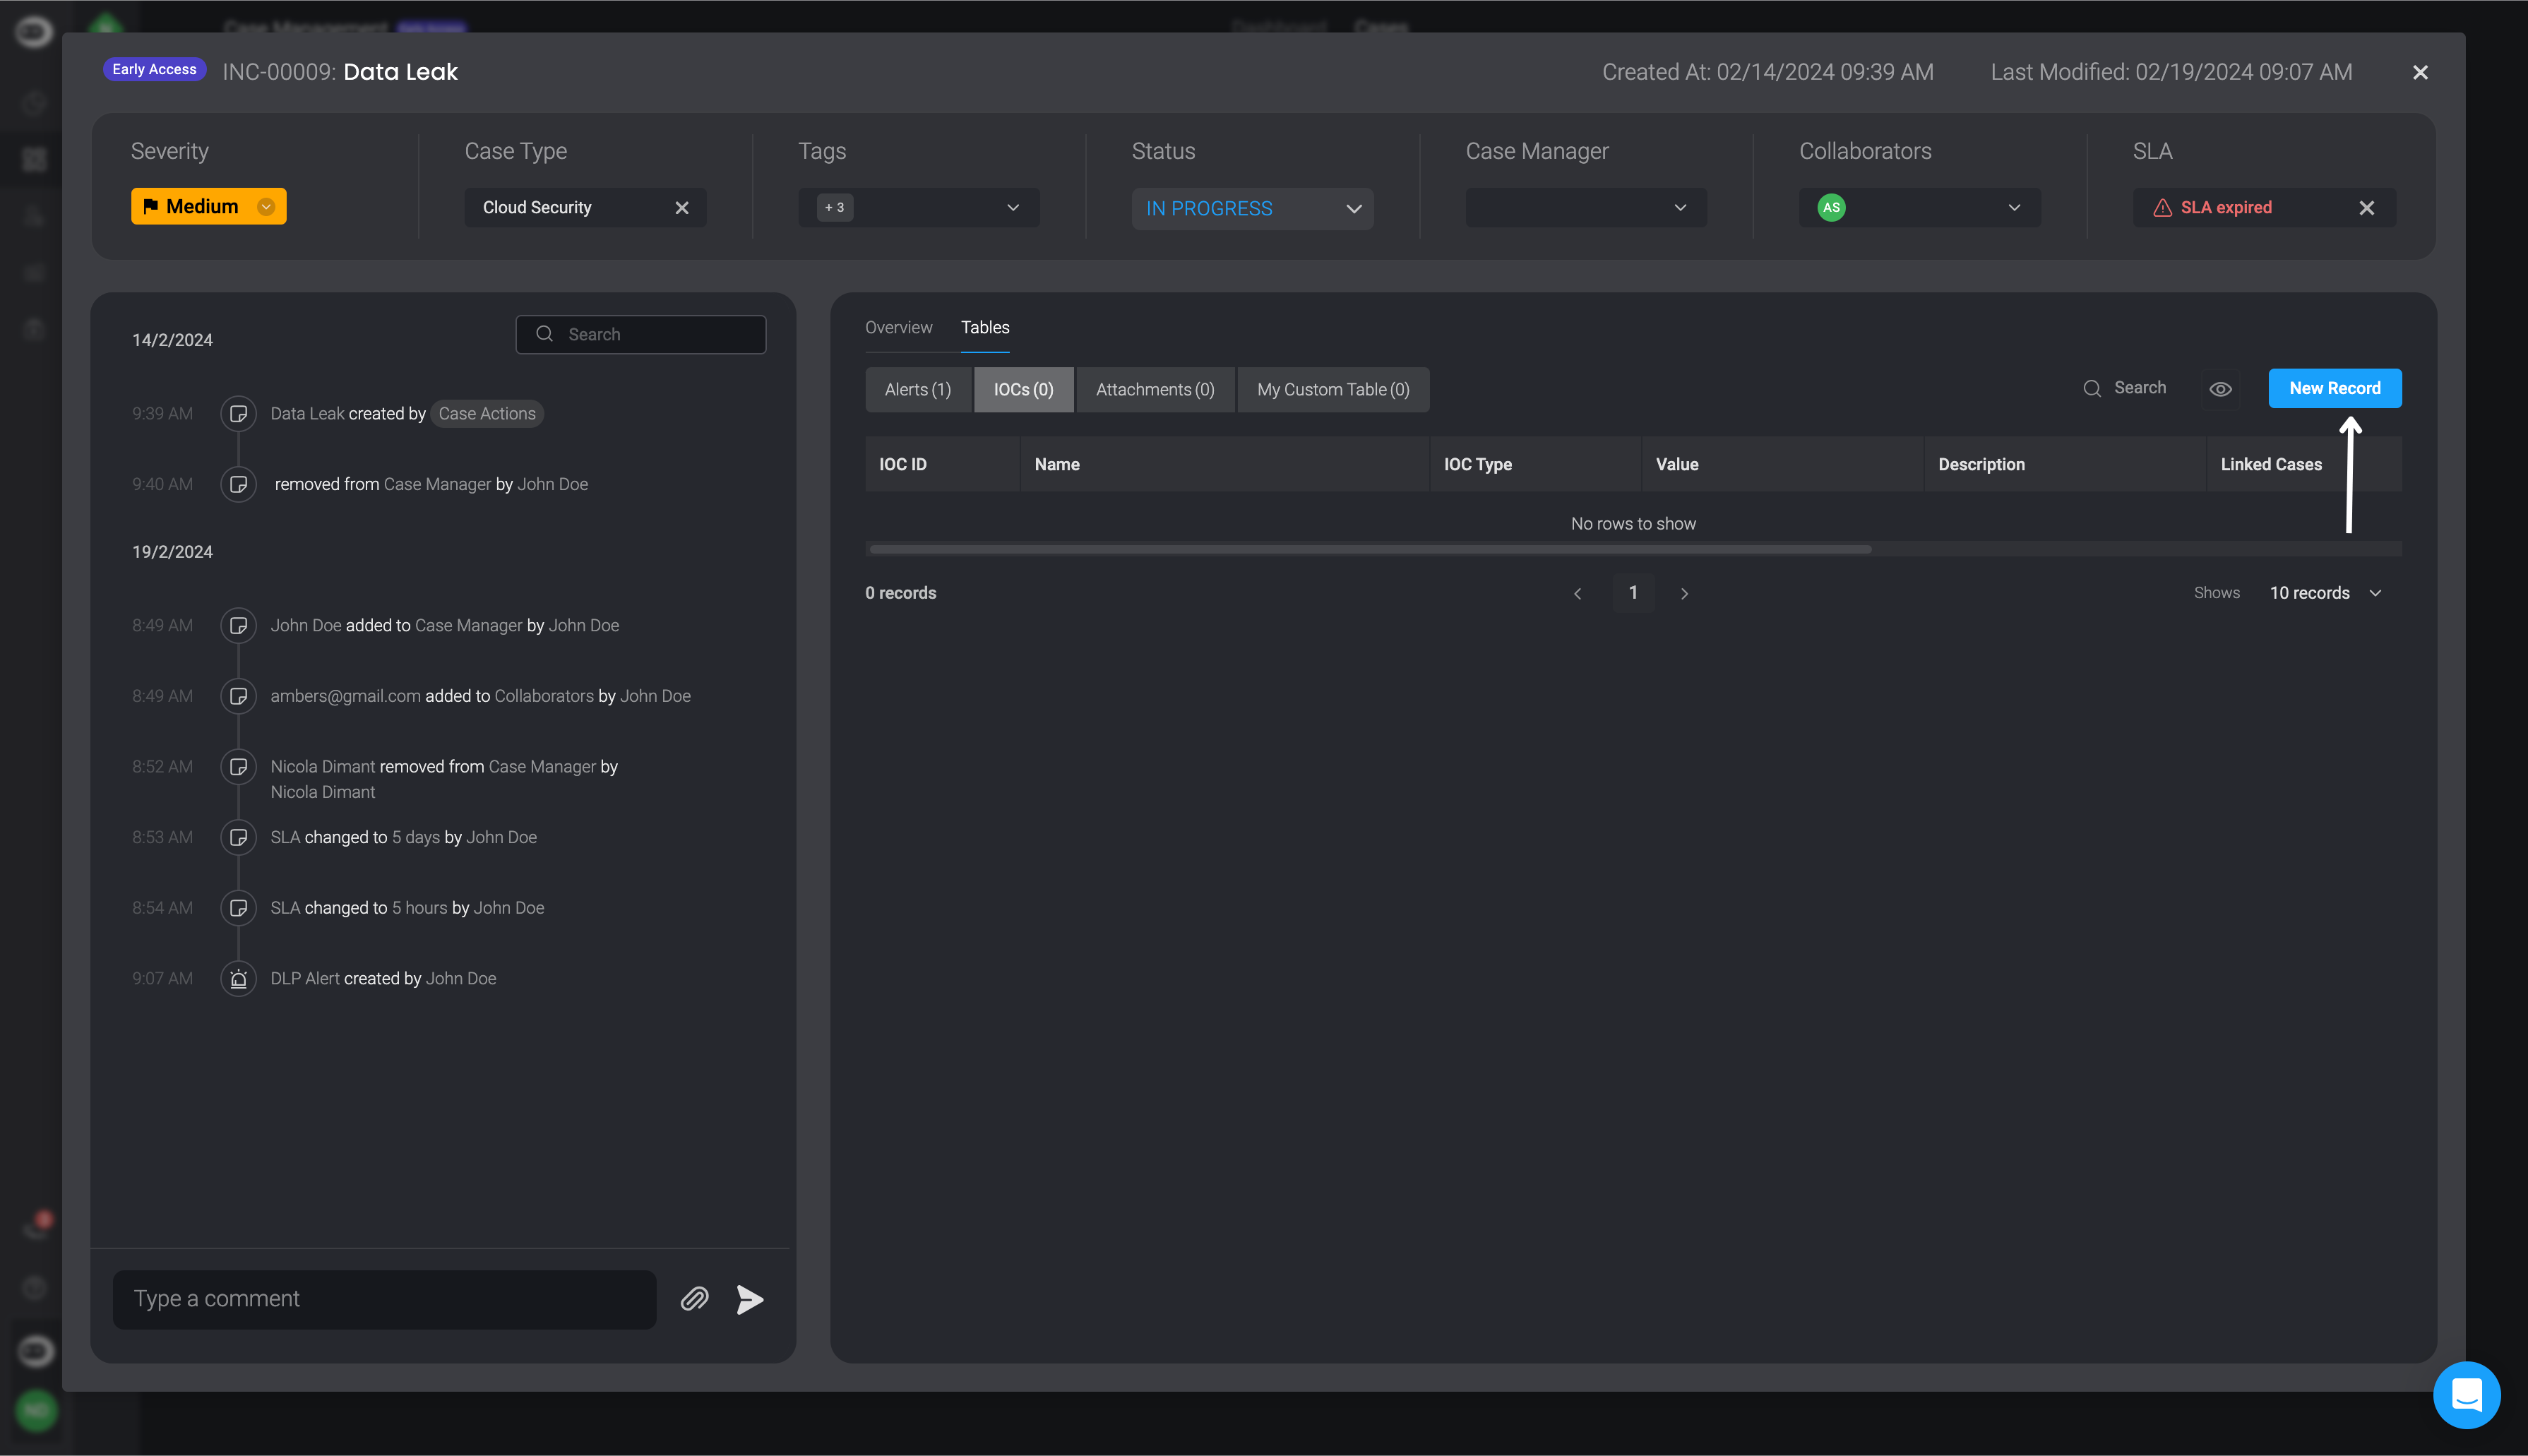Open the Attachments (0) table tab
The height and width of the screenshot is (1456, 2528).
pos(1155,390)
